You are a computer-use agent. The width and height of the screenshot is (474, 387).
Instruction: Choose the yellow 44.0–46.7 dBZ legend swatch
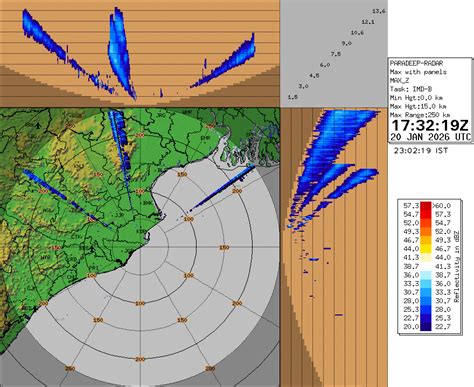click(426, 249)
